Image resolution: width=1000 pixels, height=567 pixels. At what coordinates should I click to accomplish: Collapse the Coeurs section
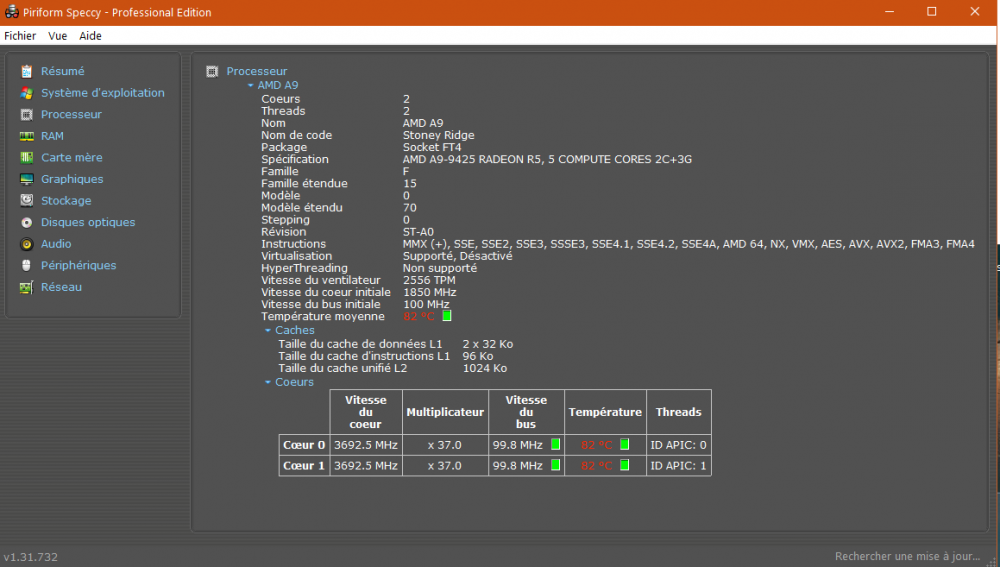click(x=268, y=382)
